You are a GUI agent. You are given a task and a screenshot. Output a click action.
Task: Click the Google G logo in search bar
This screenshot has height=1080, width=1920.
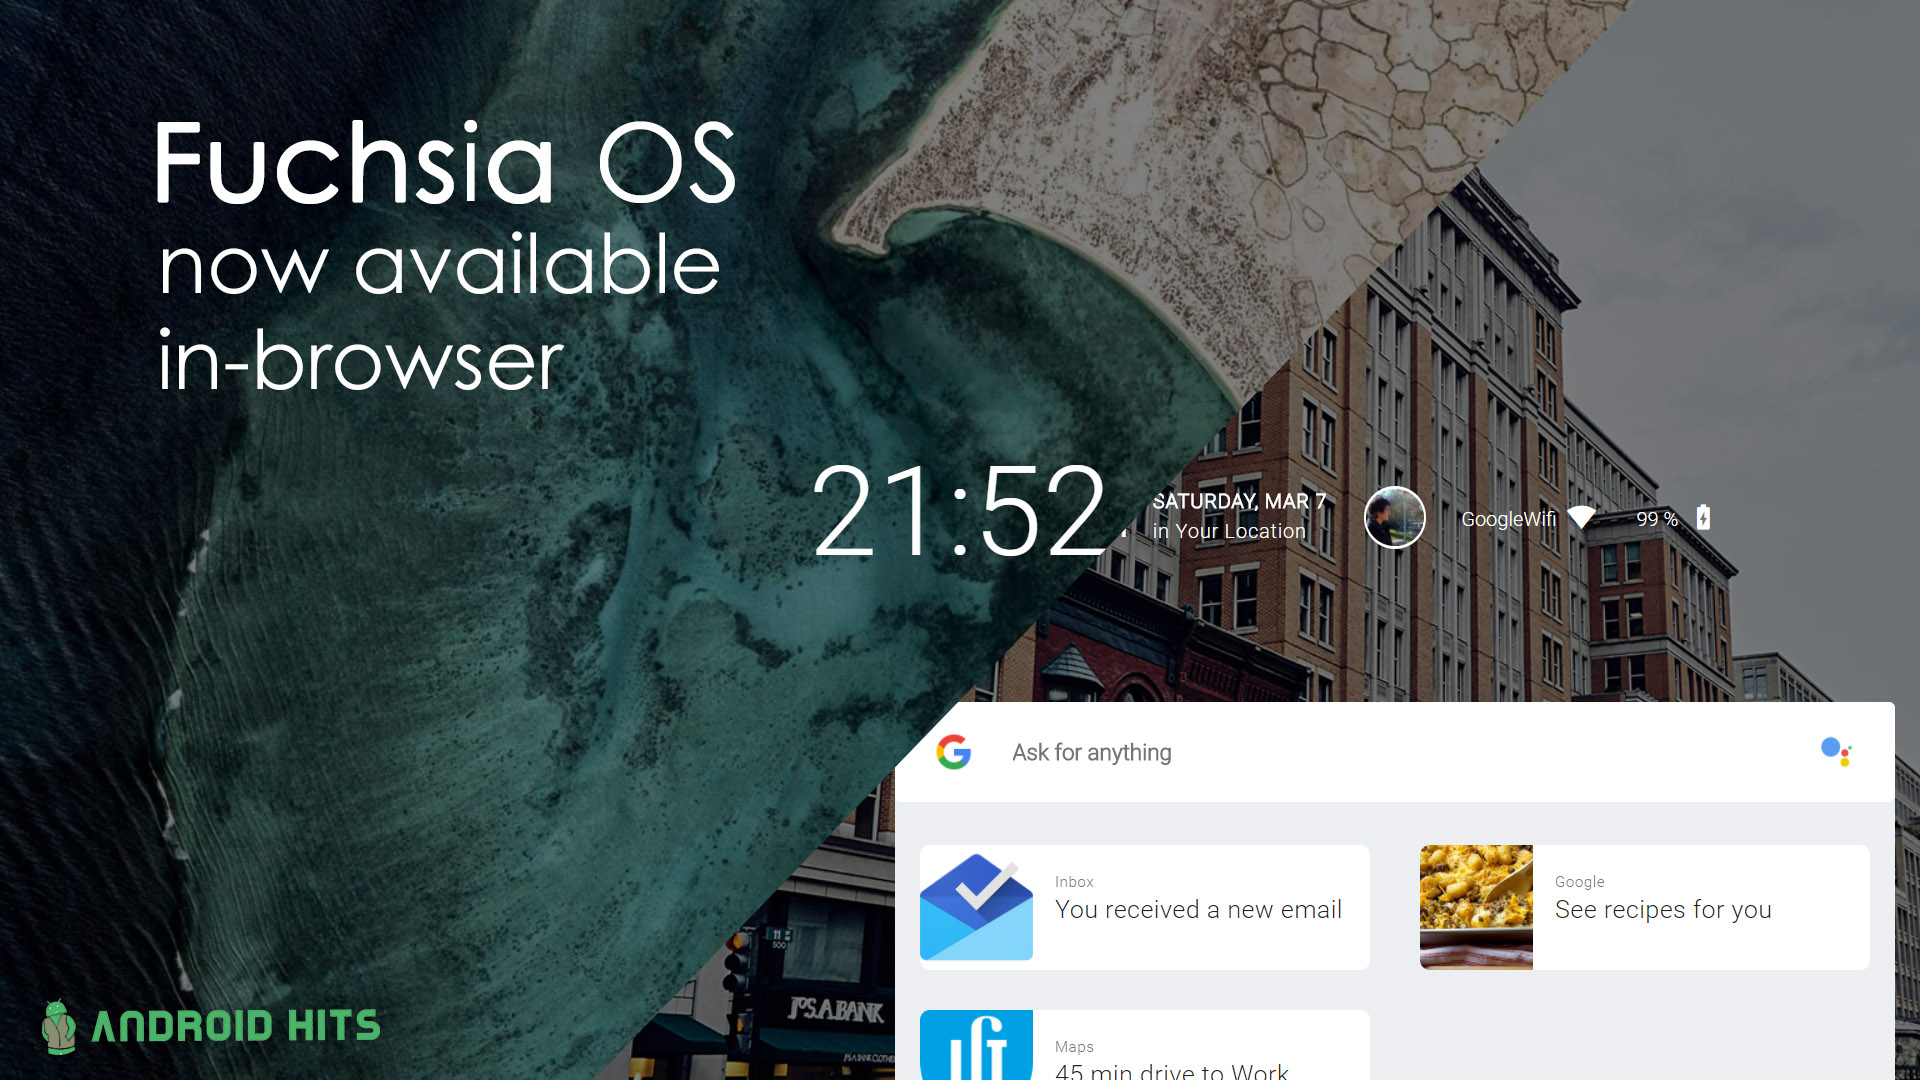click(954, 752)
